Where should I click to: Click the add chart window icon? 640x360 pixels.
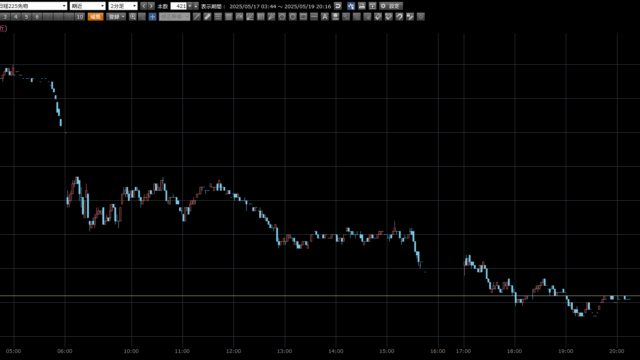372,6
